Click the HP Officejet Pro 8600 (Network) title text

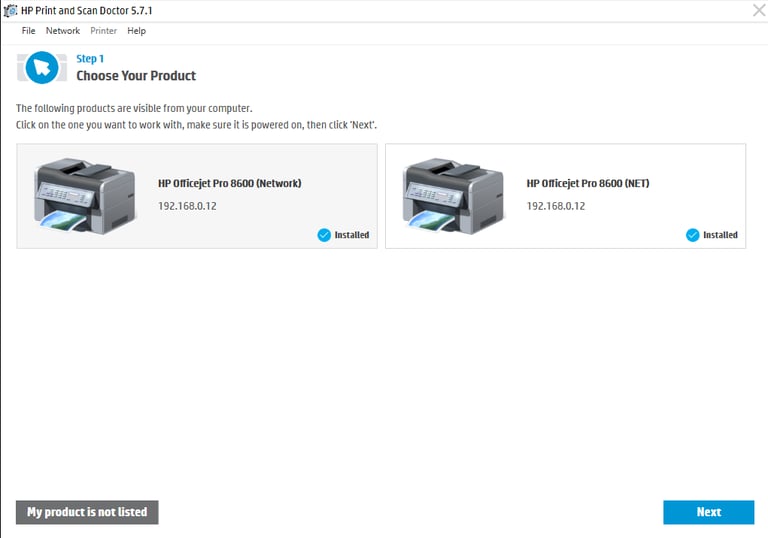point(230,183)
